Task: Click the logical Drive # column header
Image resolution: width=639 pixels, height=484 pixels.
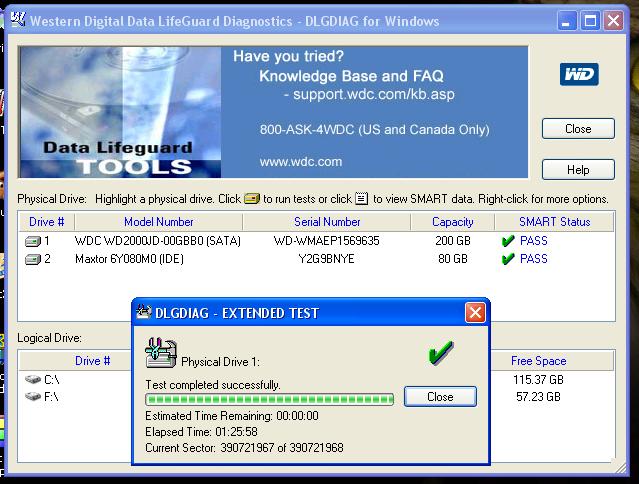Action: click(x=92, y=361)
